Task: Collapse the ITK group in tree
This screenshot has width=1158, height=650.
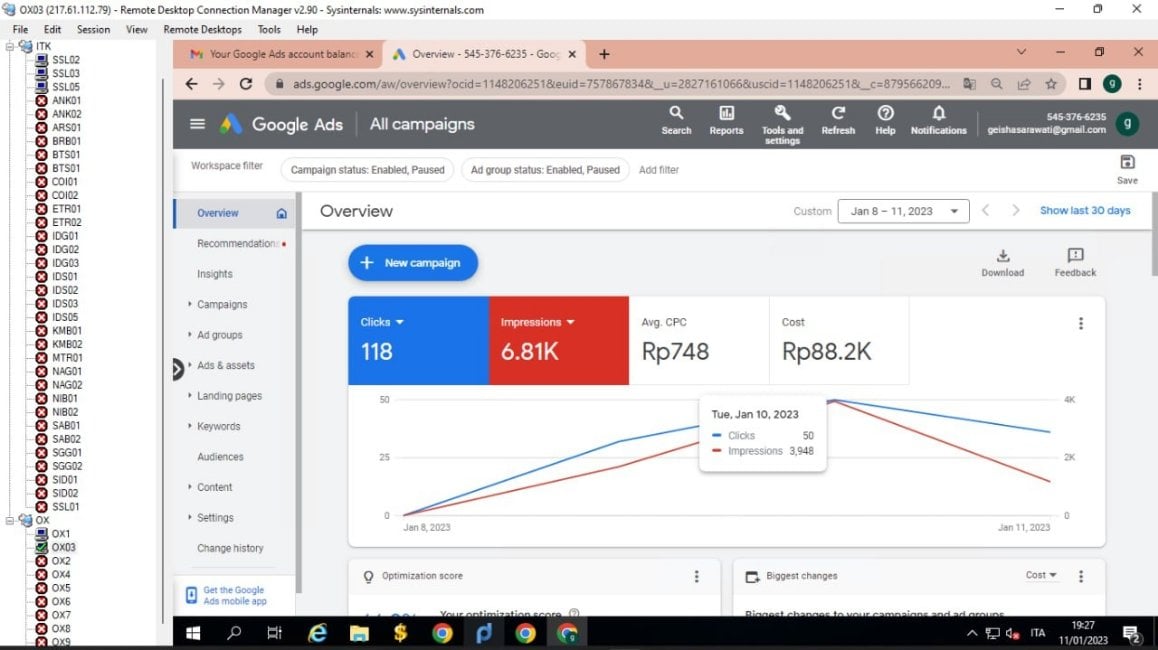Action: [10, 46]
